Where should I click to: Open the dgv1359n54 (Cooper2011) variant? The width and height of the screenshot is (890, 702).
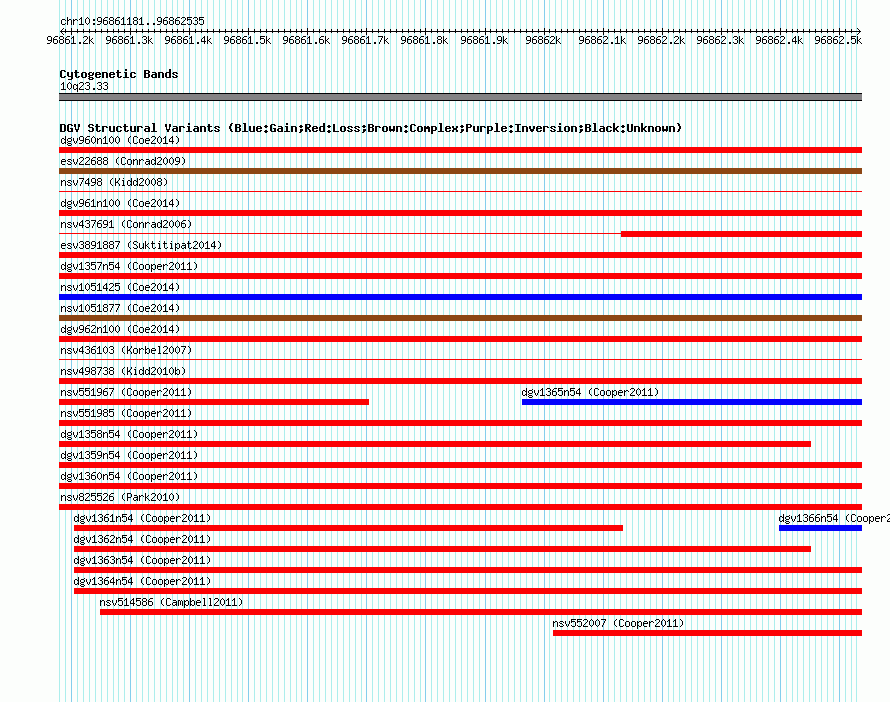pyautogui.click(x=129, y=455)
